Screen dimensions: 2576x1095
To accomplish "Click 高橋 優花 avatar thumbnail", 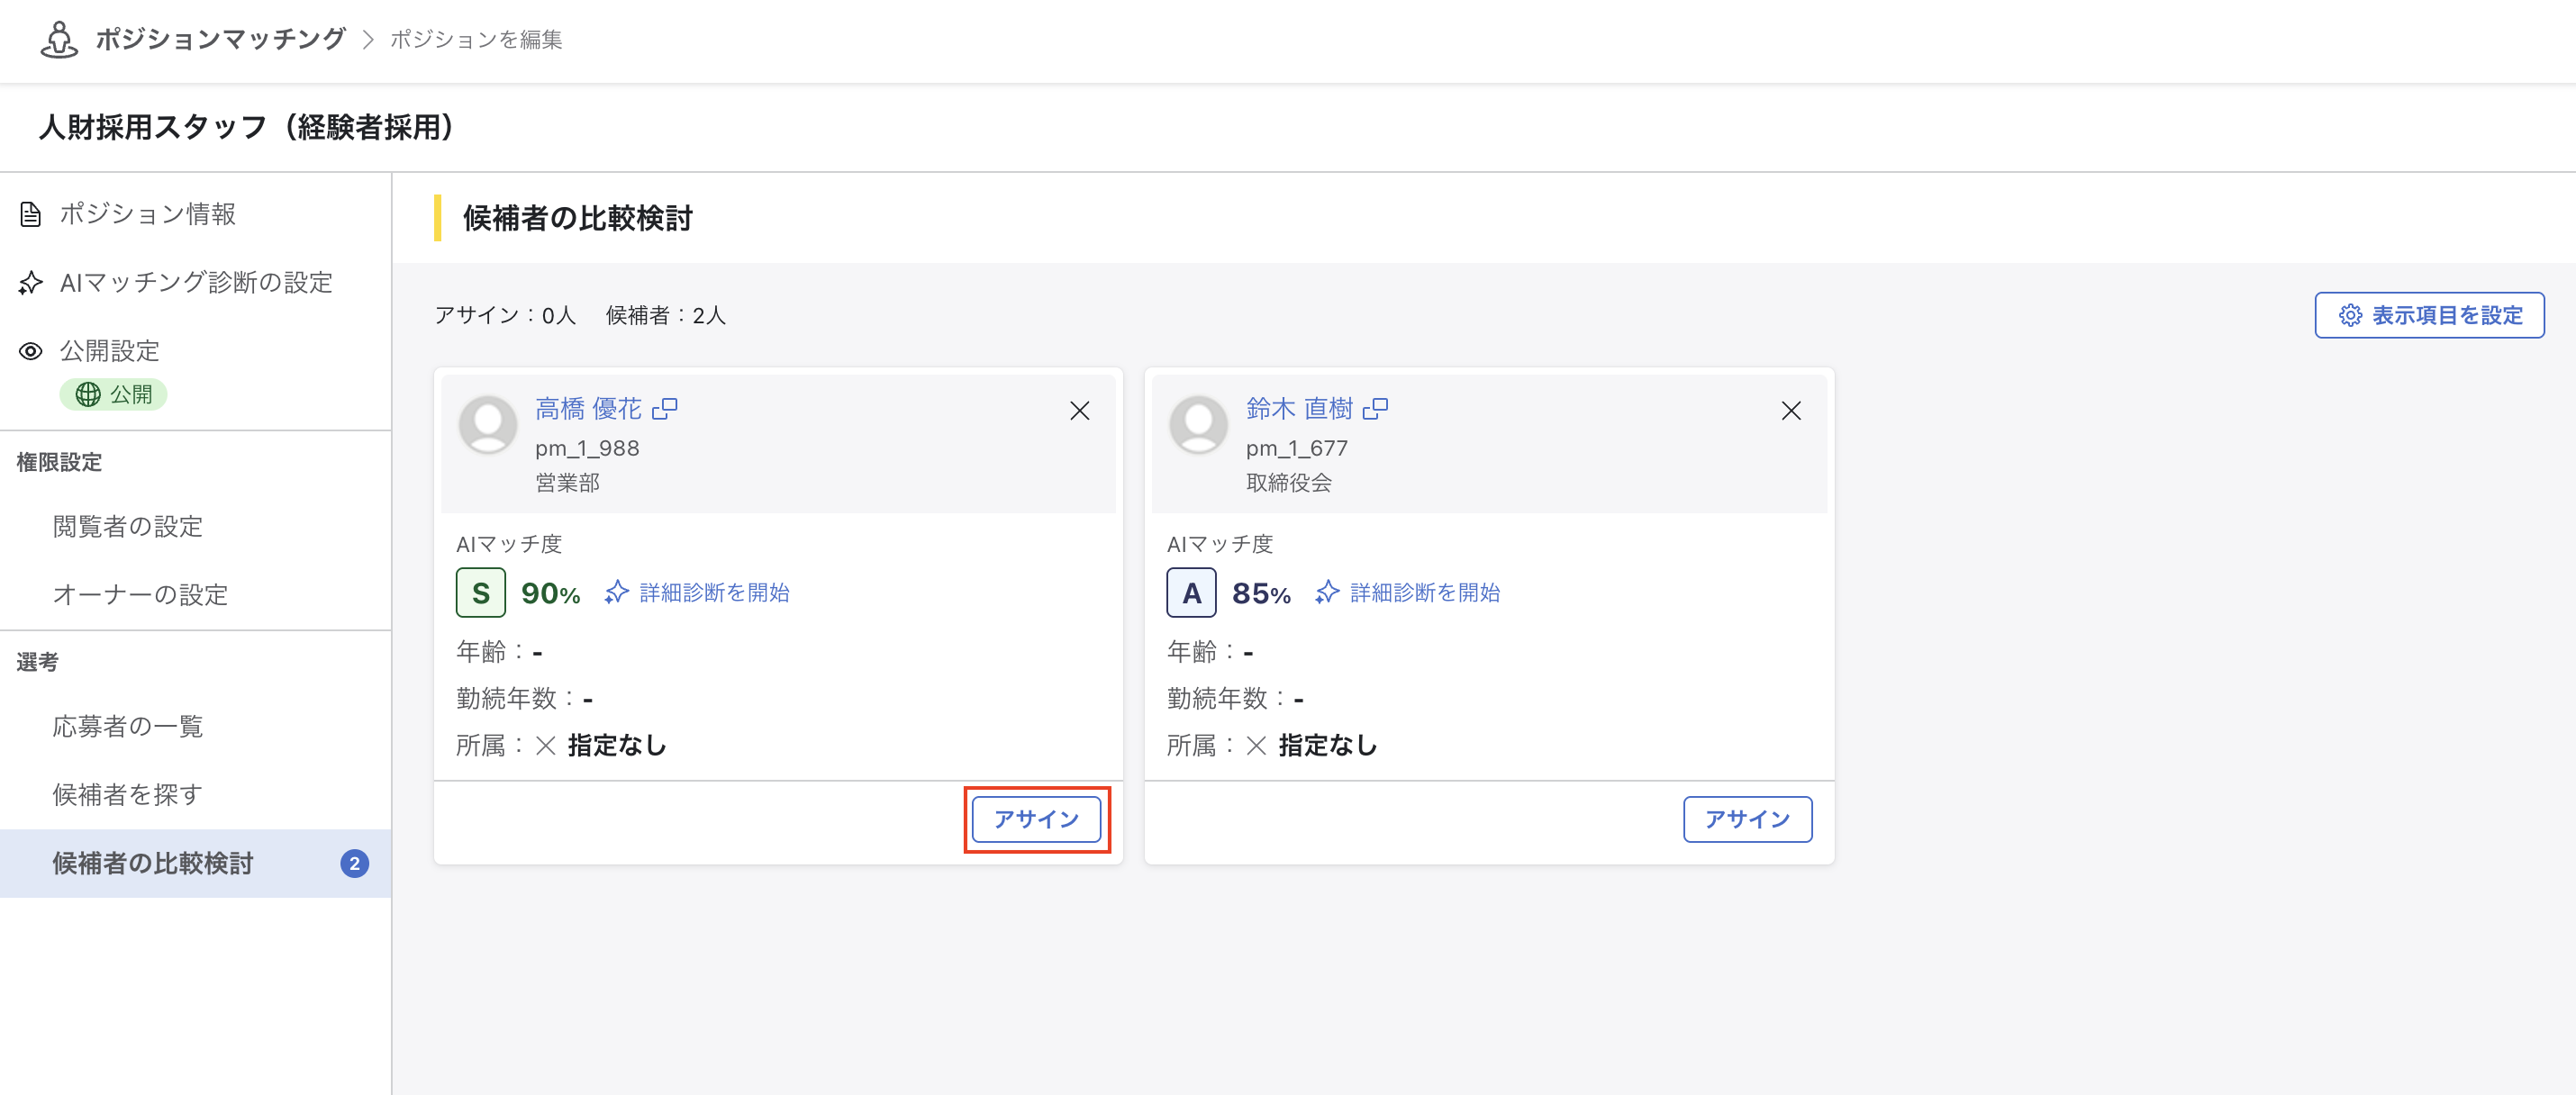I will point(488,424).
